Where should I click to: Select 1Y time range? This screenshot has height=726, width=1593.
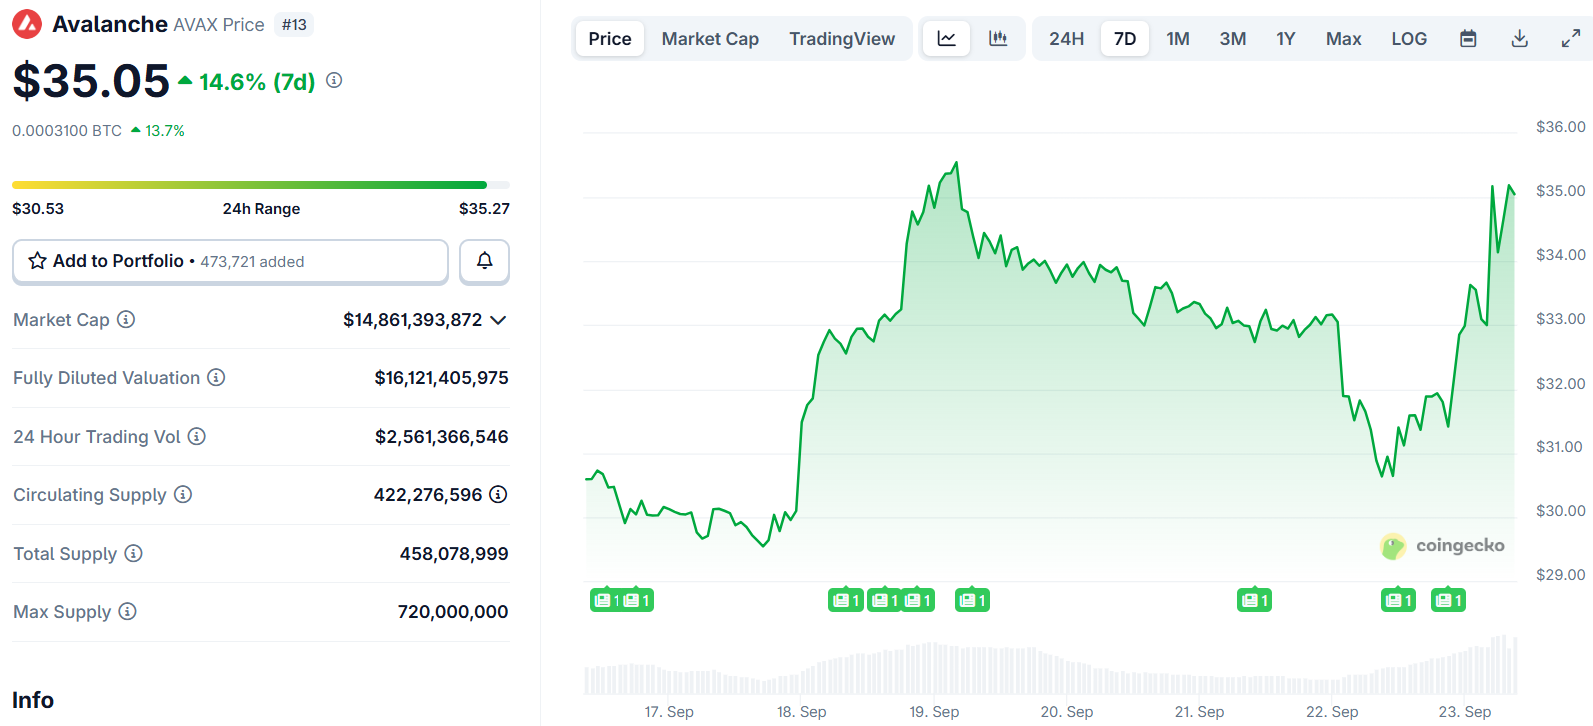point(1286,39)
